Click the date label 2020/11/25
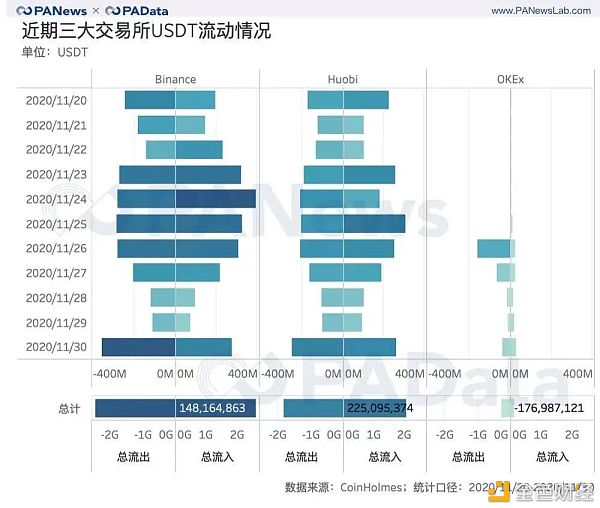The image size is (600, 508). 56,224
